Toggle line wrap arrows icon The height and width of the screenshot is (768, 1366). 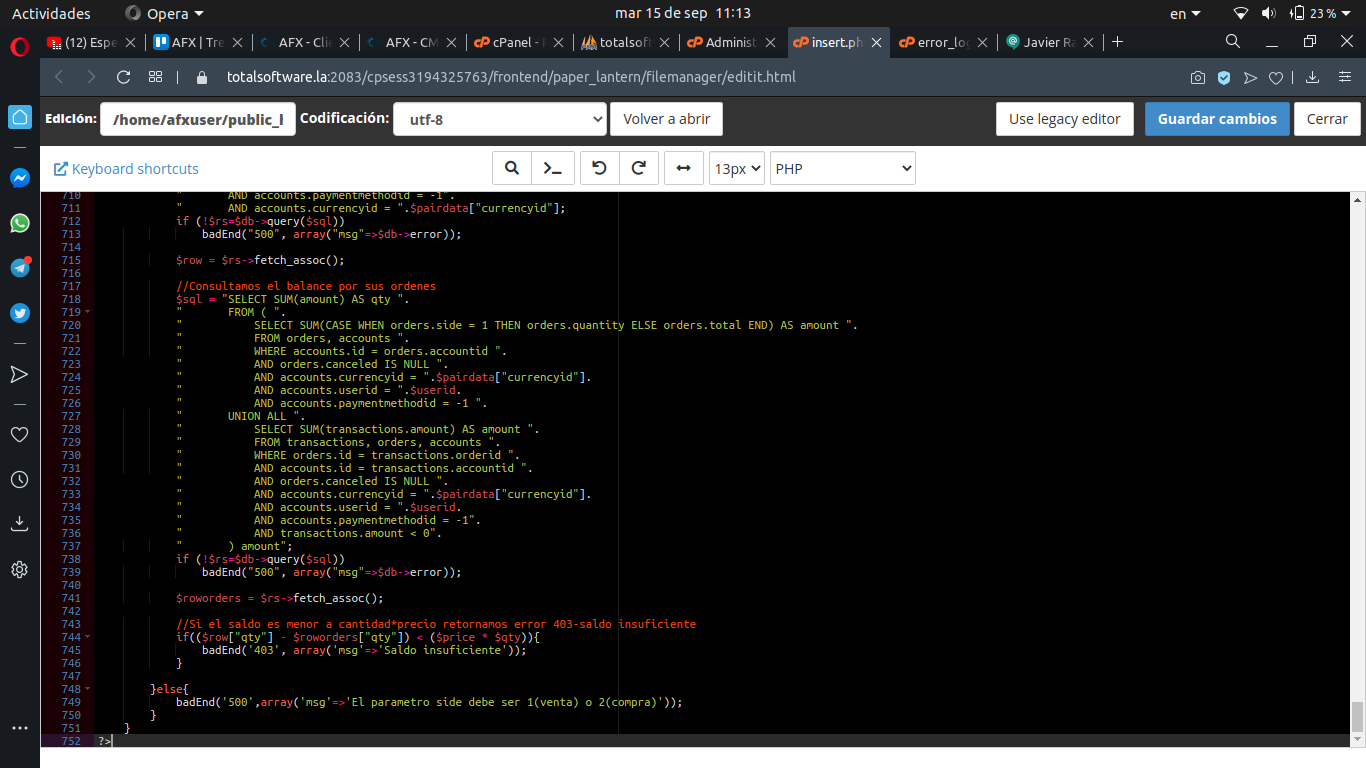coord(683,169)
